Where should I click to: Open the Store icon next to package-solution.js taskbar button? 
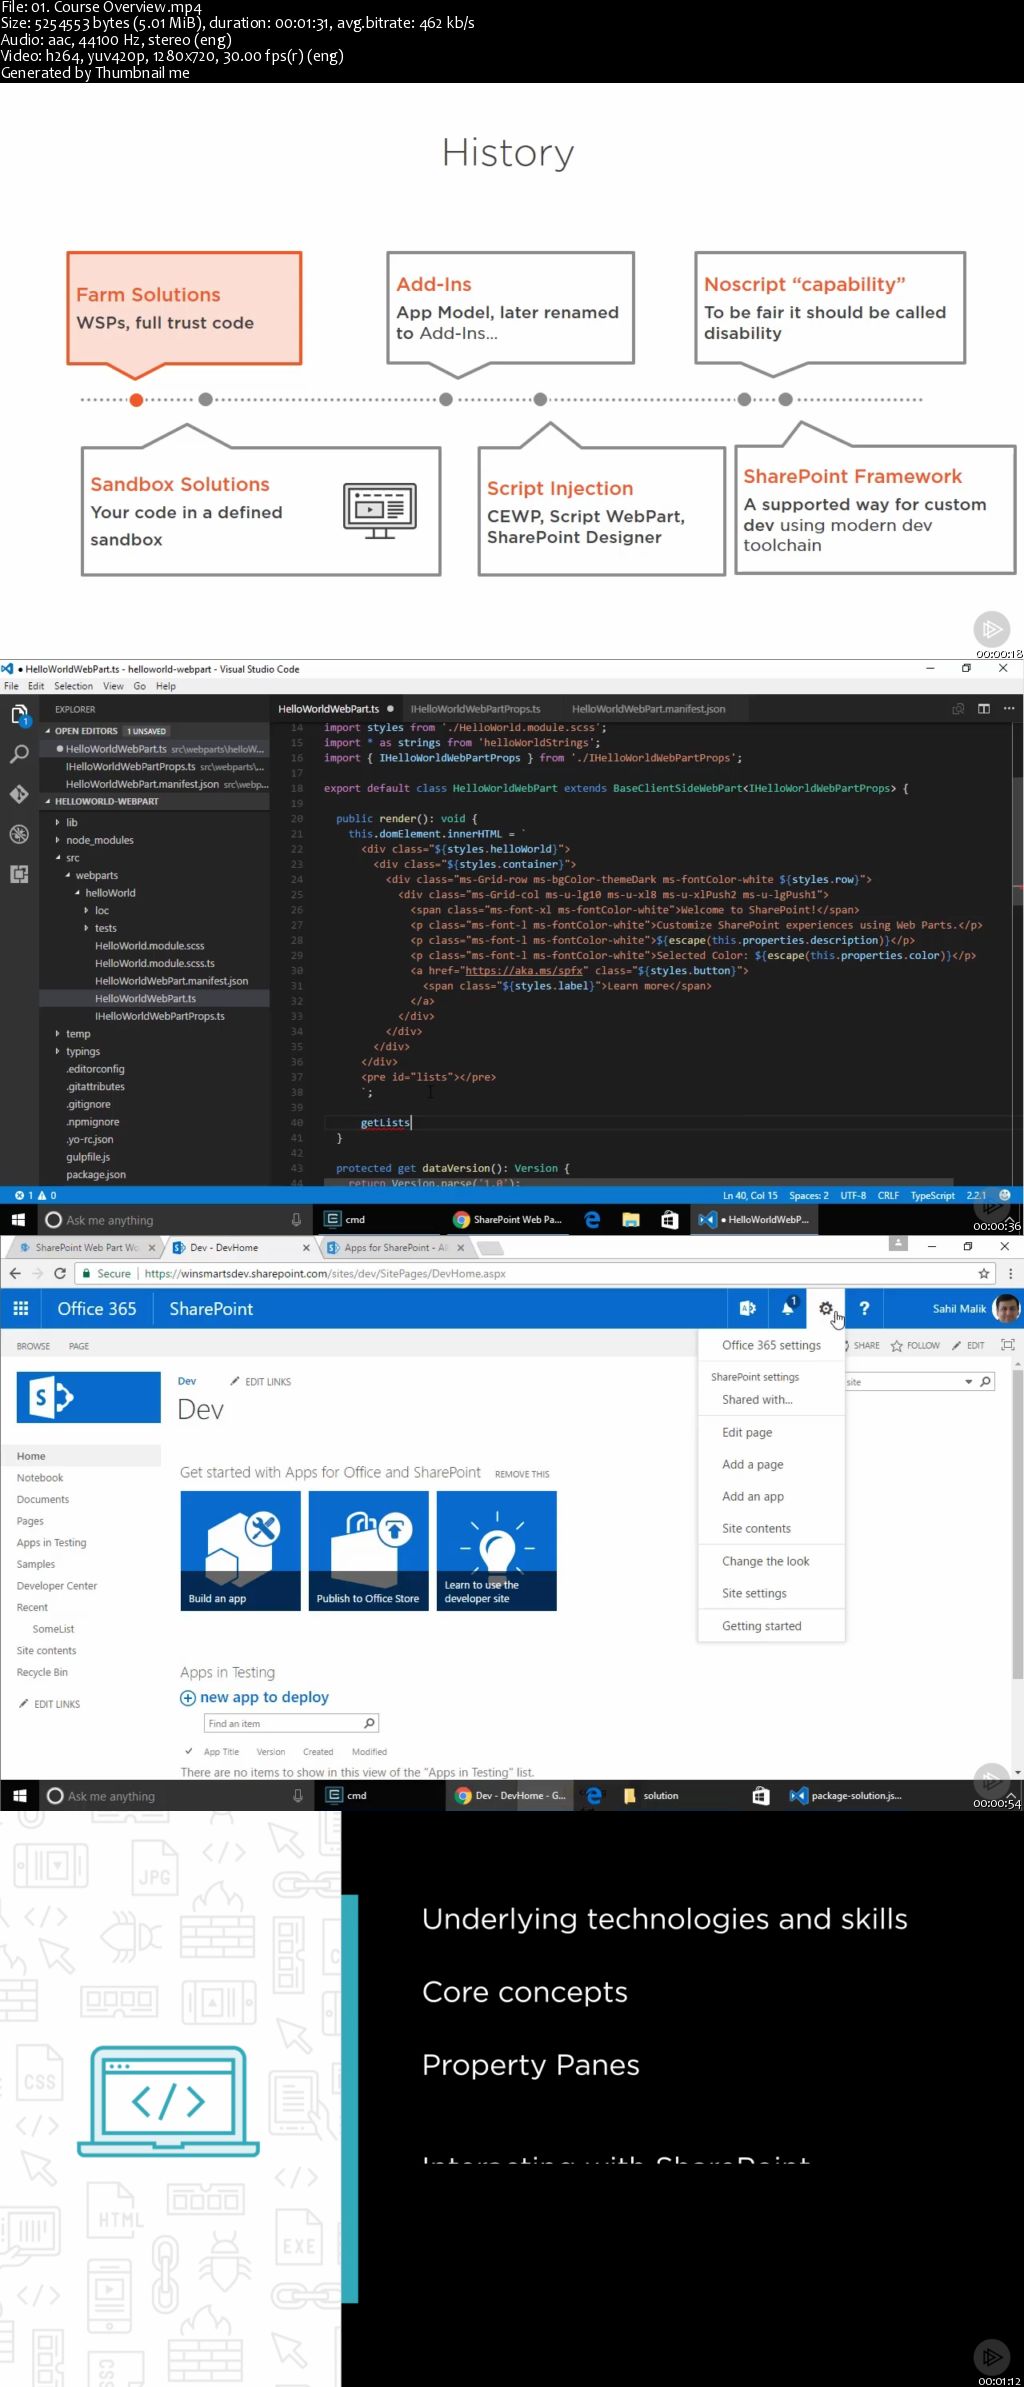pos(761,1795)
